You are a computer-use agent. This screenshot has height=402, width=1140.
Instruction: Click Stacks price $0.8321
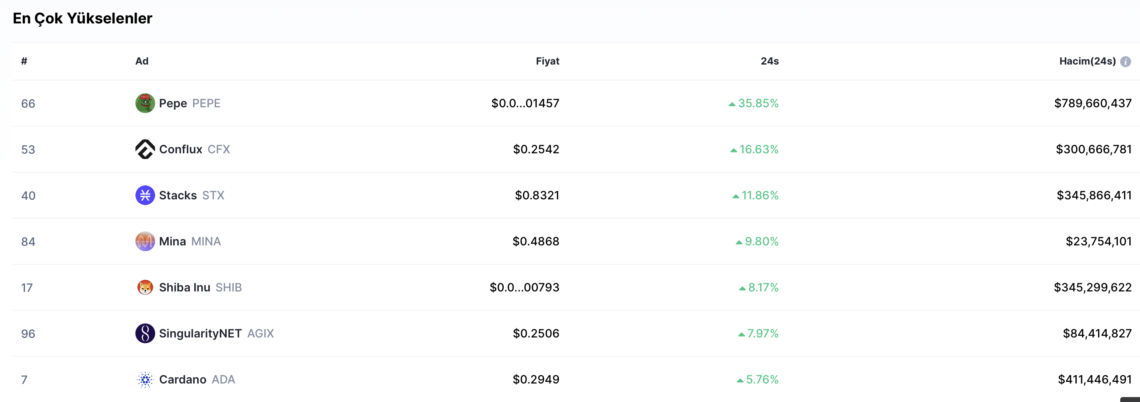537,195
